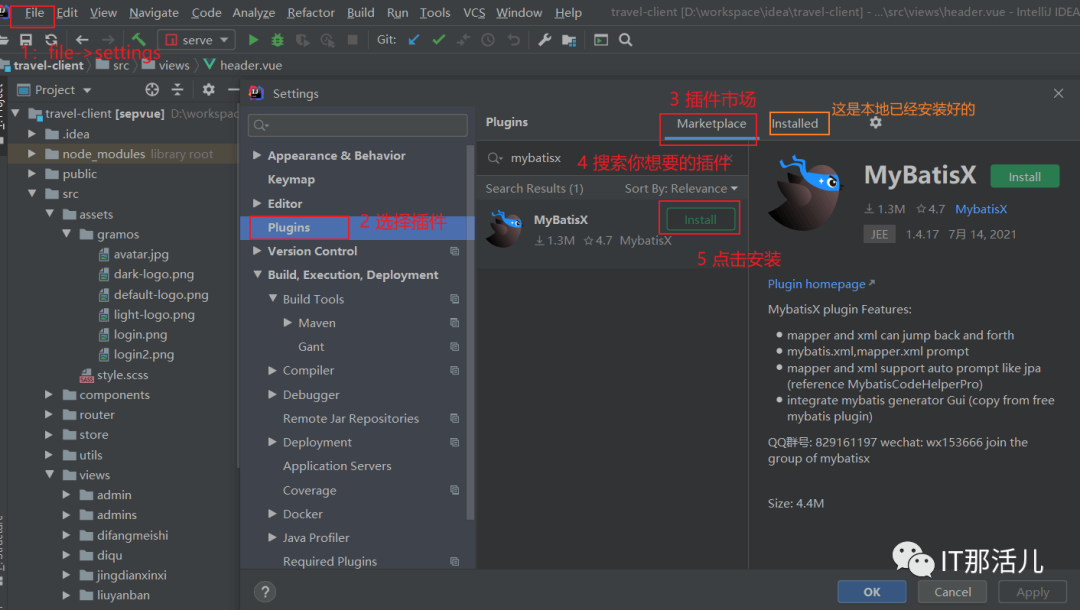This screenshot has width=1080, height=610.
Task: Start debugging with the bug icon
Action: point(278,40)
